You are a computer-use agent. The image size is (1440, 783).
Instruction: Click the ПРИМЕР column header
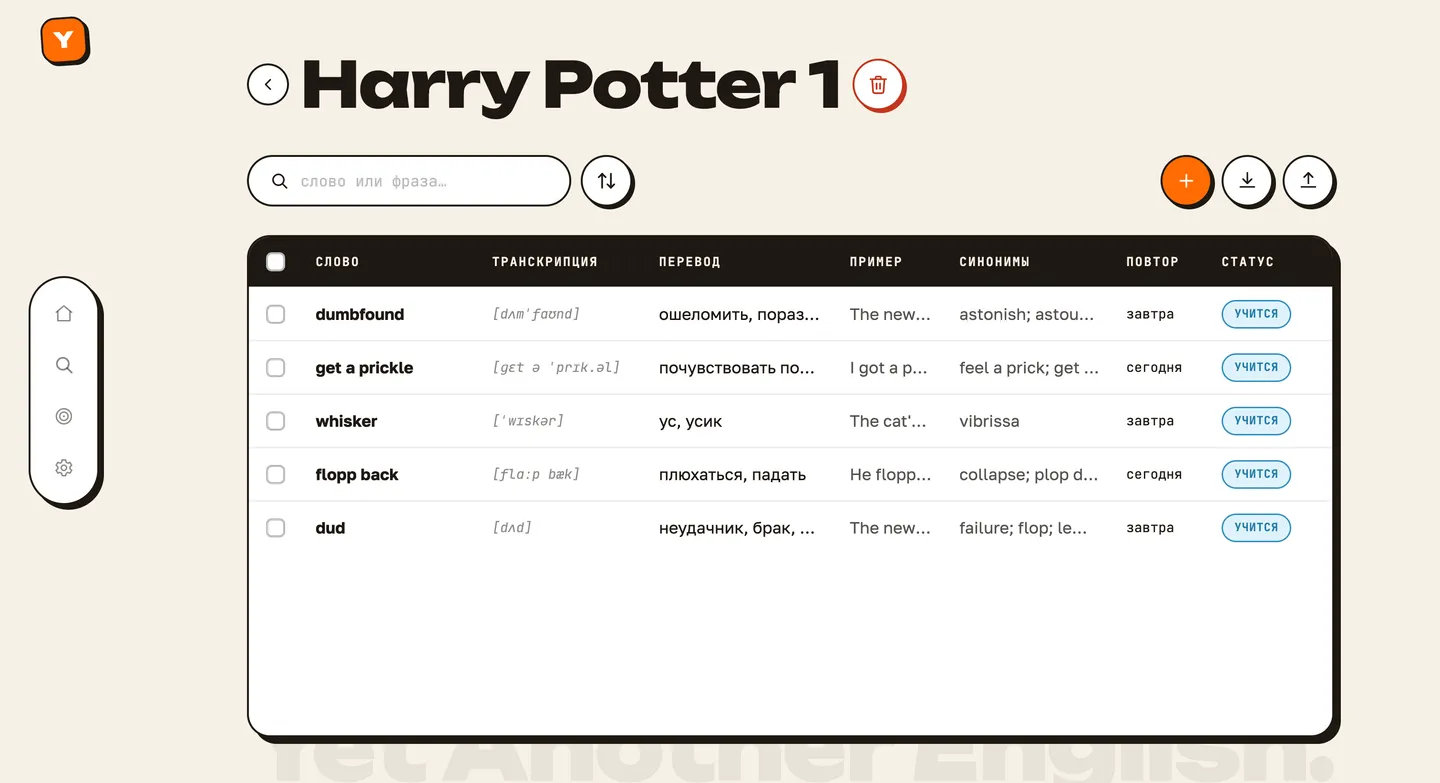tap(876, 262)
